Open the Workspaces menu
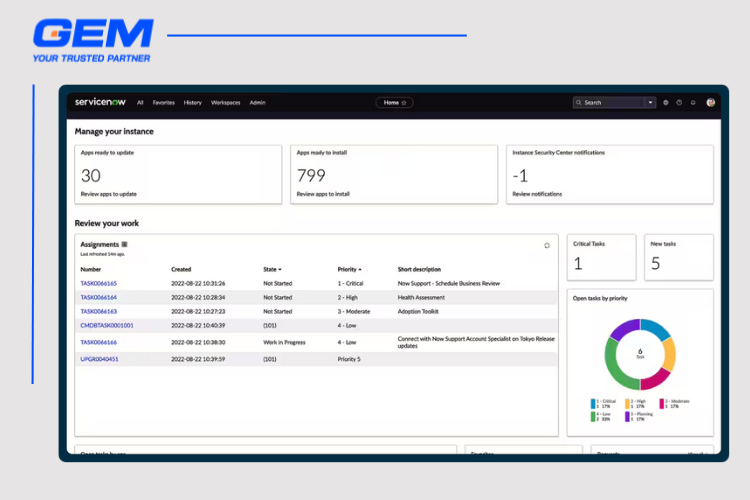The image size is (750, 500). point(225,102)
